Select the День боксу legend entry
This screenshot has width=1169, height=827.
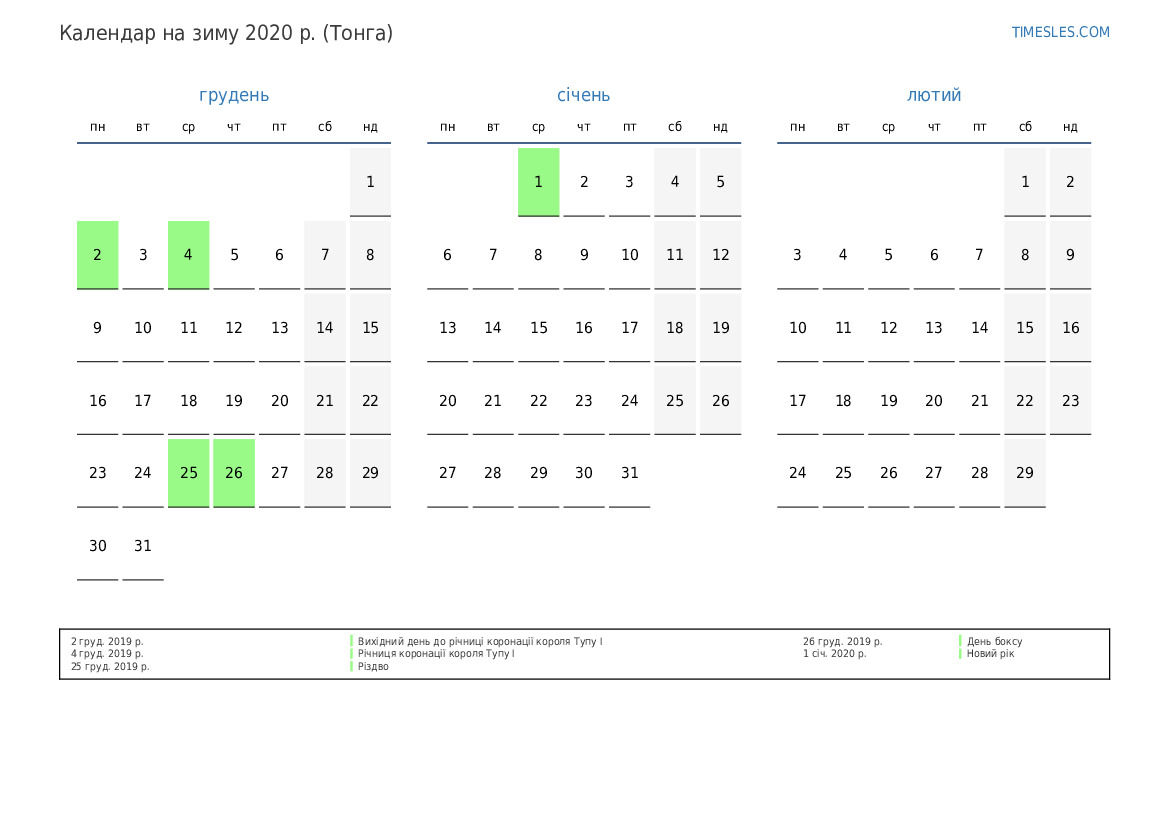point(994,642)
